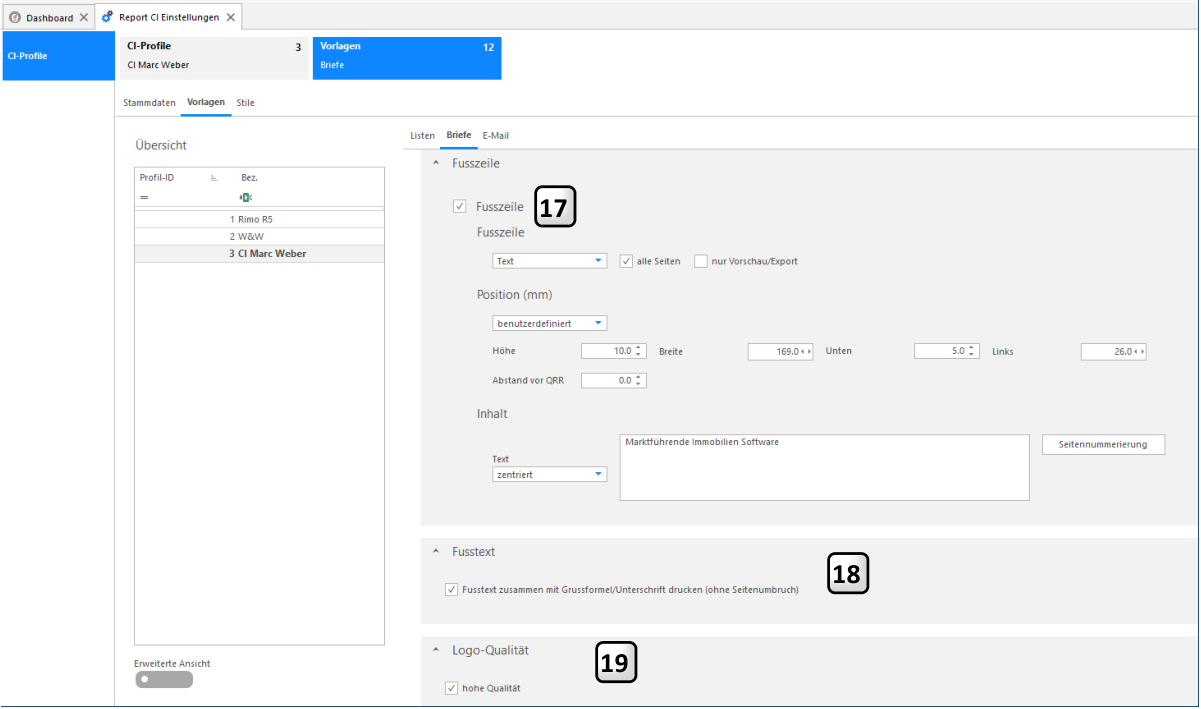
Task: Click the 'Profil-ID' column header
Action: (x=157, y=178)
